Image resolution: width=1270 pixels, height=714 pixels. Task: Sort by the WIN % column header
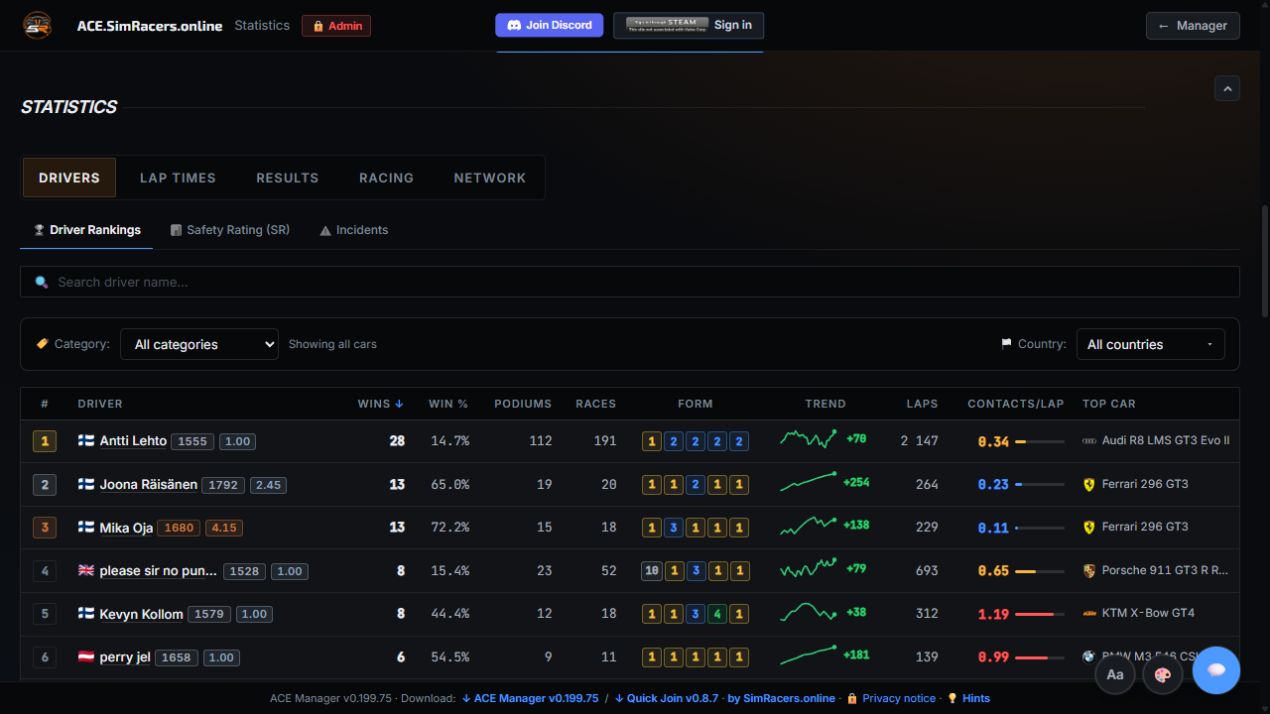(x=448, y=404)
